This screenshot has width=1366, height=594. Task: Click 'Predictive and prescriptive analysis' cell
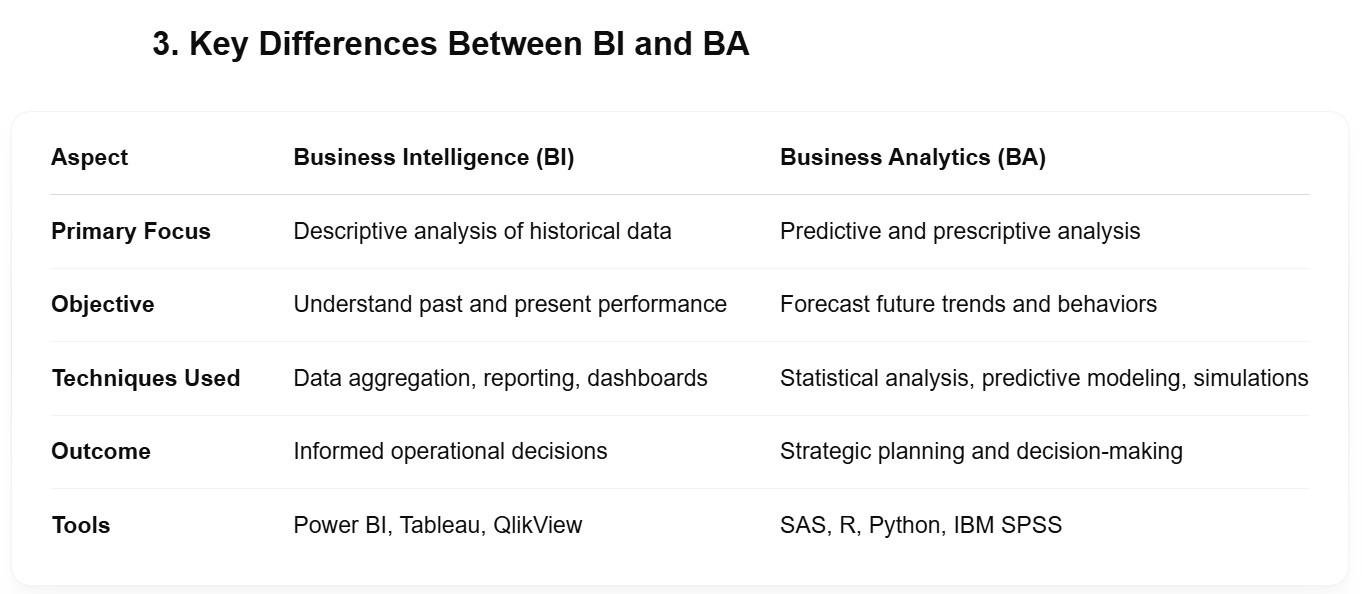[x=960, y=231]
